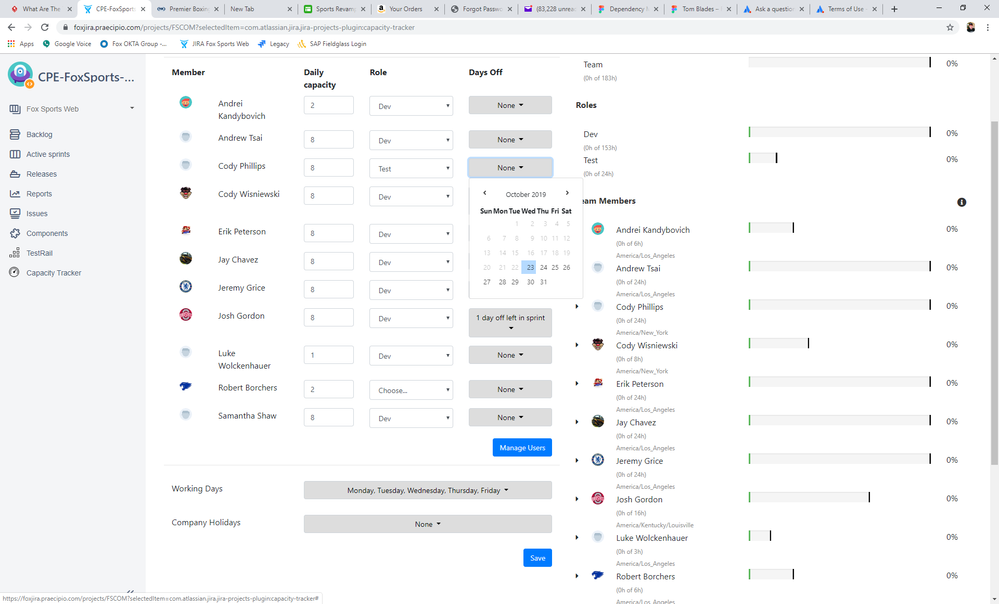Expand the Fox Sports Web board switcher
The image size is (999, 604).
click(132, 108)
